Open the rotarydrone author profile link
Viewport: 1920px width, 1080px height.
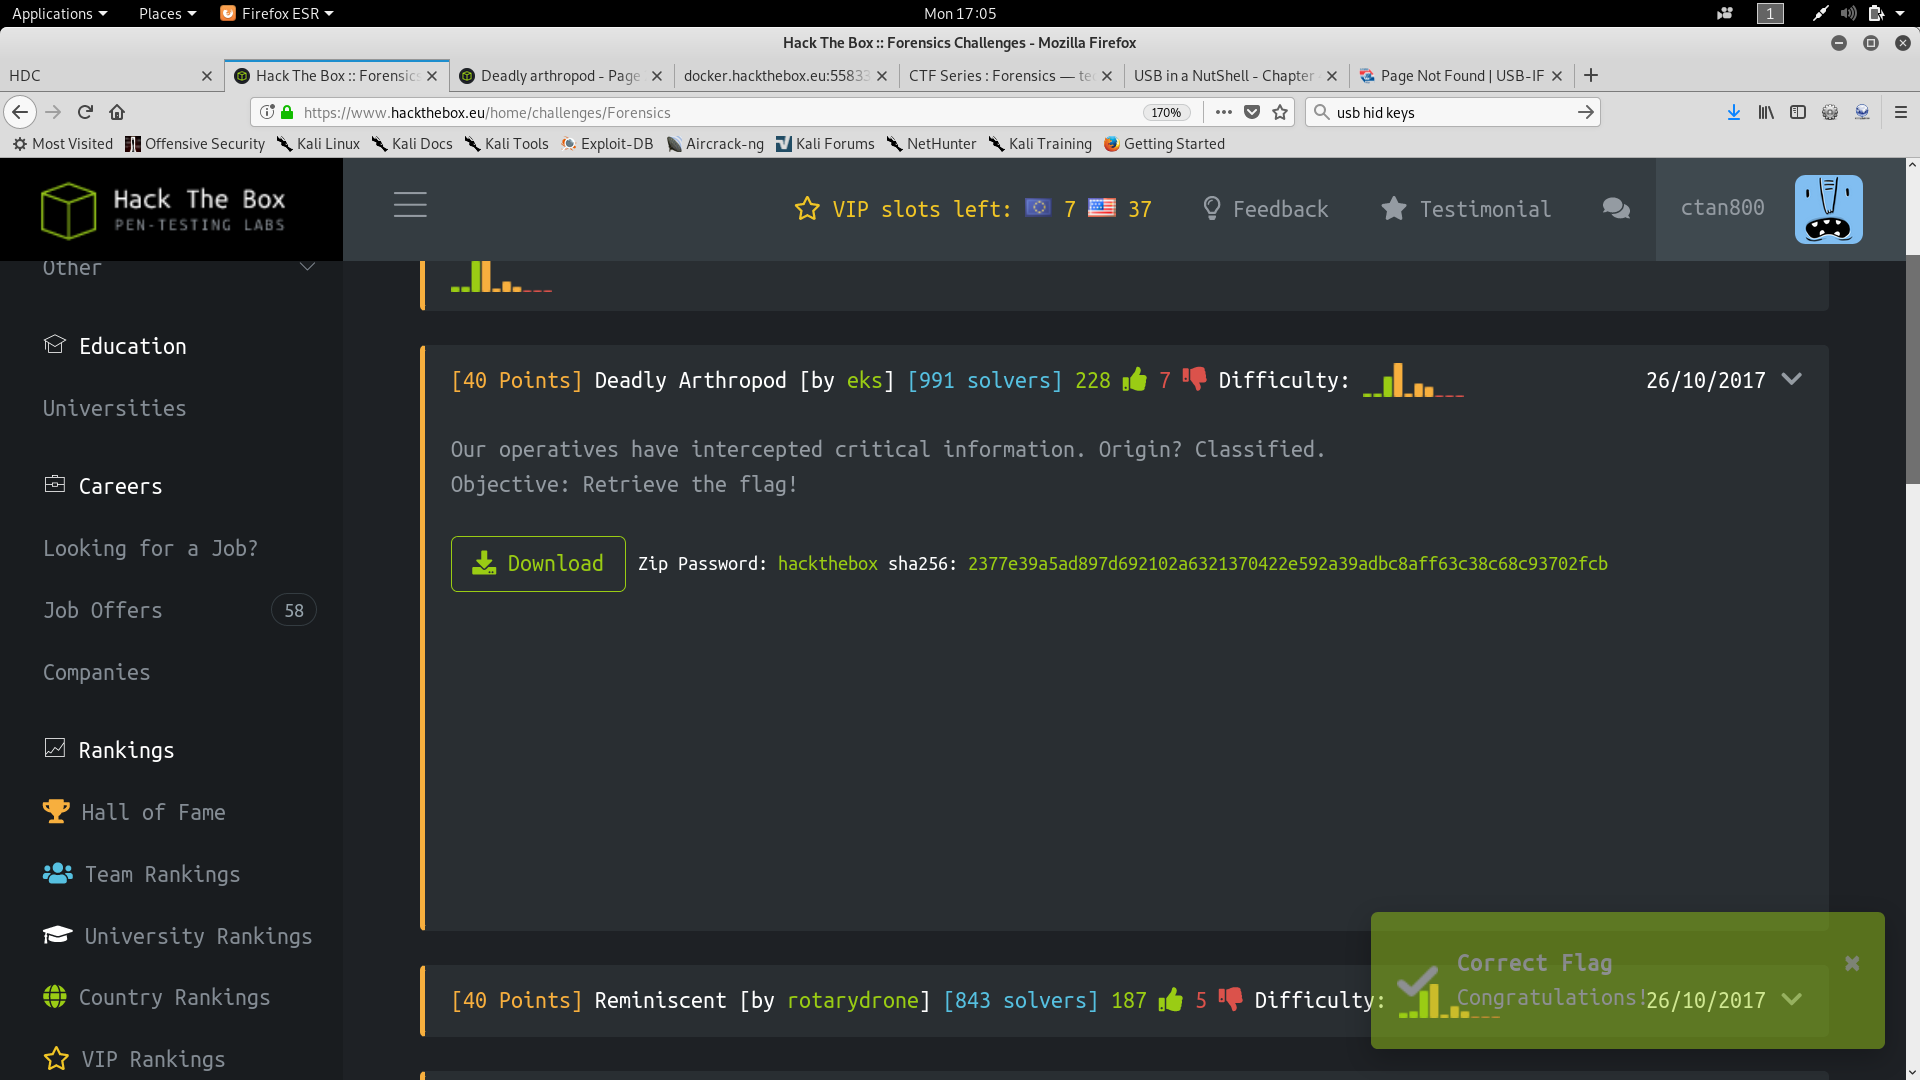[853, 1000]
